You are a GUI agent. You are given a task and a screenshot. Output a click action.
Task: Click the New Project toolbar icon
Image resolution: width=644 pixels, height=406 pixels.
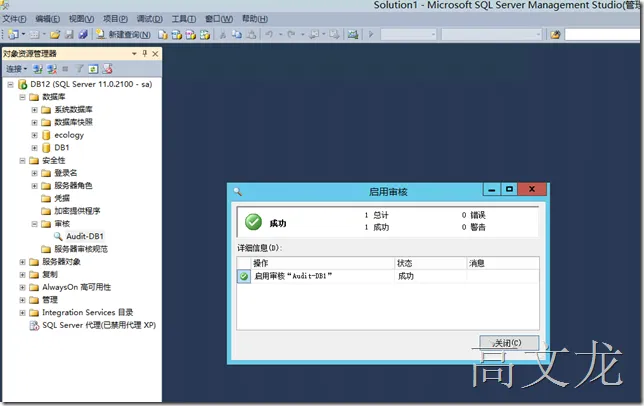click(x=13, y=34)
